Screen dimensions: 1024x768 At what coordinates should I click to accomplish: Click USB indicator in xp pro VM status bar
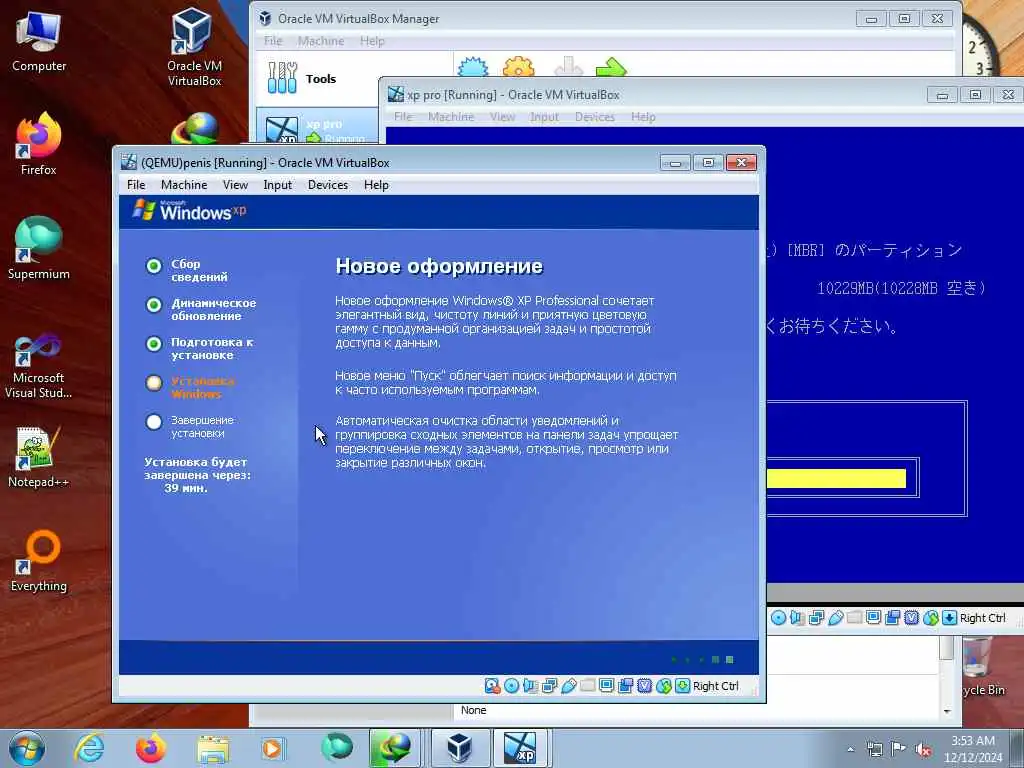835,618
